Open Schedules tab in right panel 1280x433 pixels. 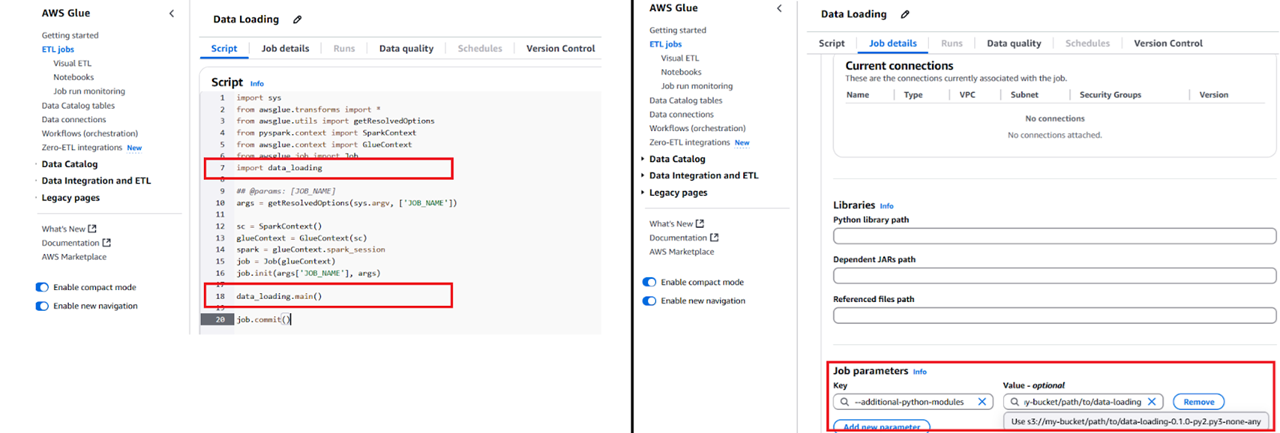click(1087, 43)
